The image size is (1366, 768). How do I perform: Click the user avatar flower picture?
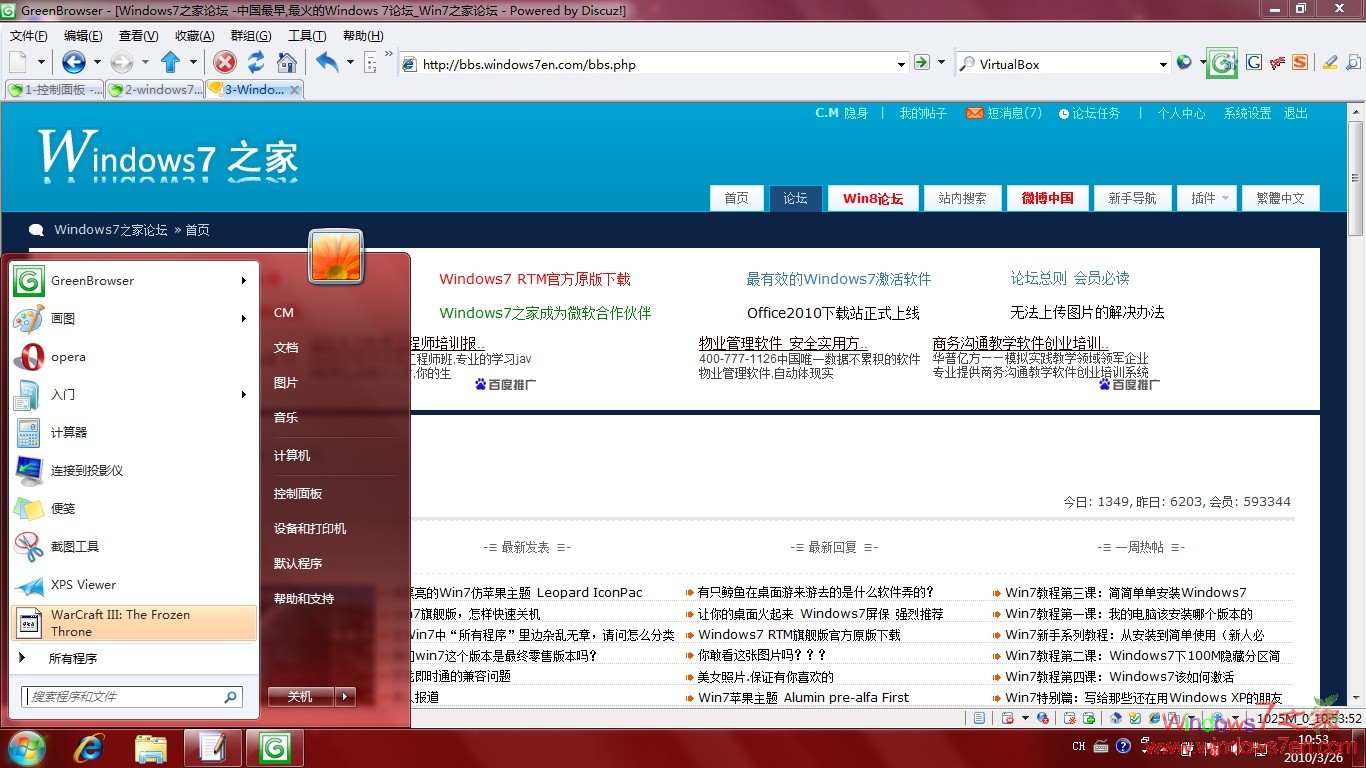point(336,256)
